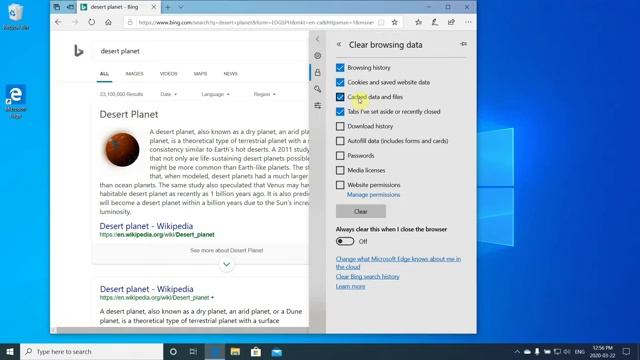640x360 pixels.
Task: Check Autofill data checkbox
Action: [x=340, y=141]
